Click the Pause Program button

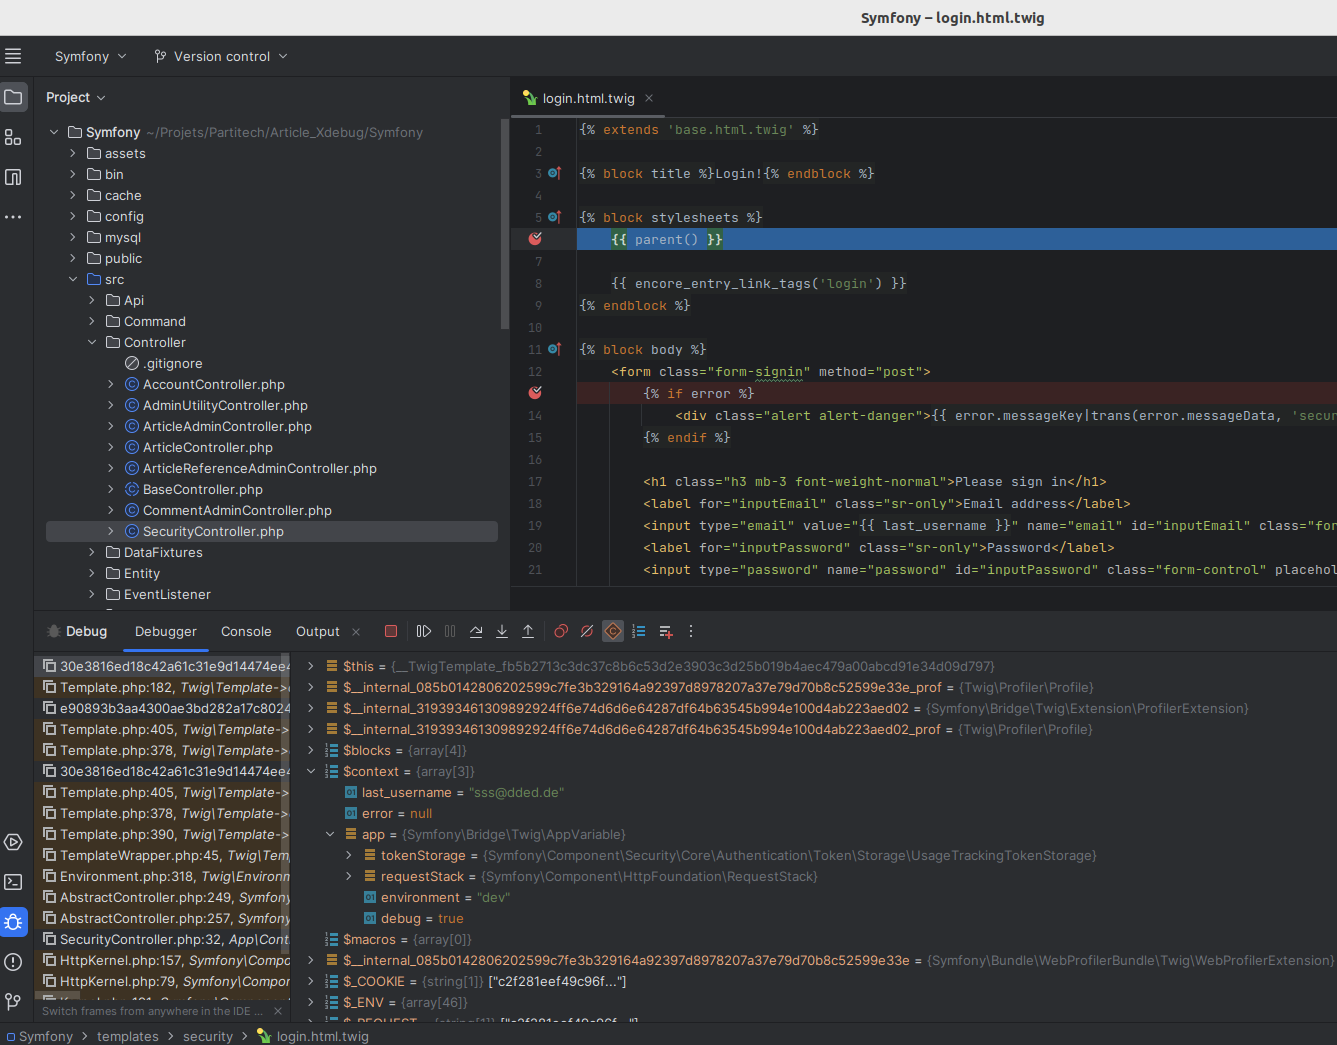click(x=450, y=631)
